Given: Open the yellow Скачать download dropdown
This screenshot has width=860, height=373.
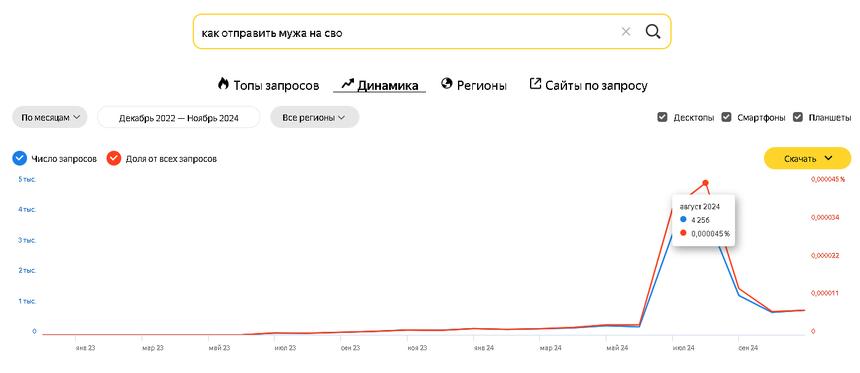Looking at the screenshot, I should coord(807,159).
